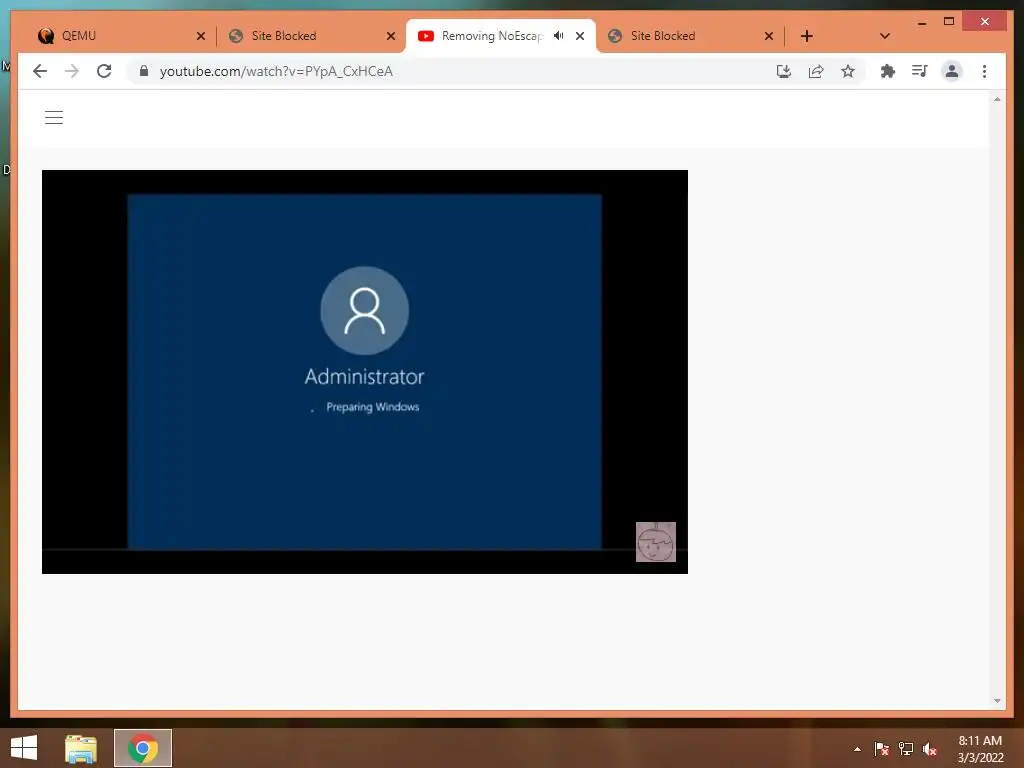View site security lock information
Screen dimensions: 1024x768
click(x=144, y=71)
